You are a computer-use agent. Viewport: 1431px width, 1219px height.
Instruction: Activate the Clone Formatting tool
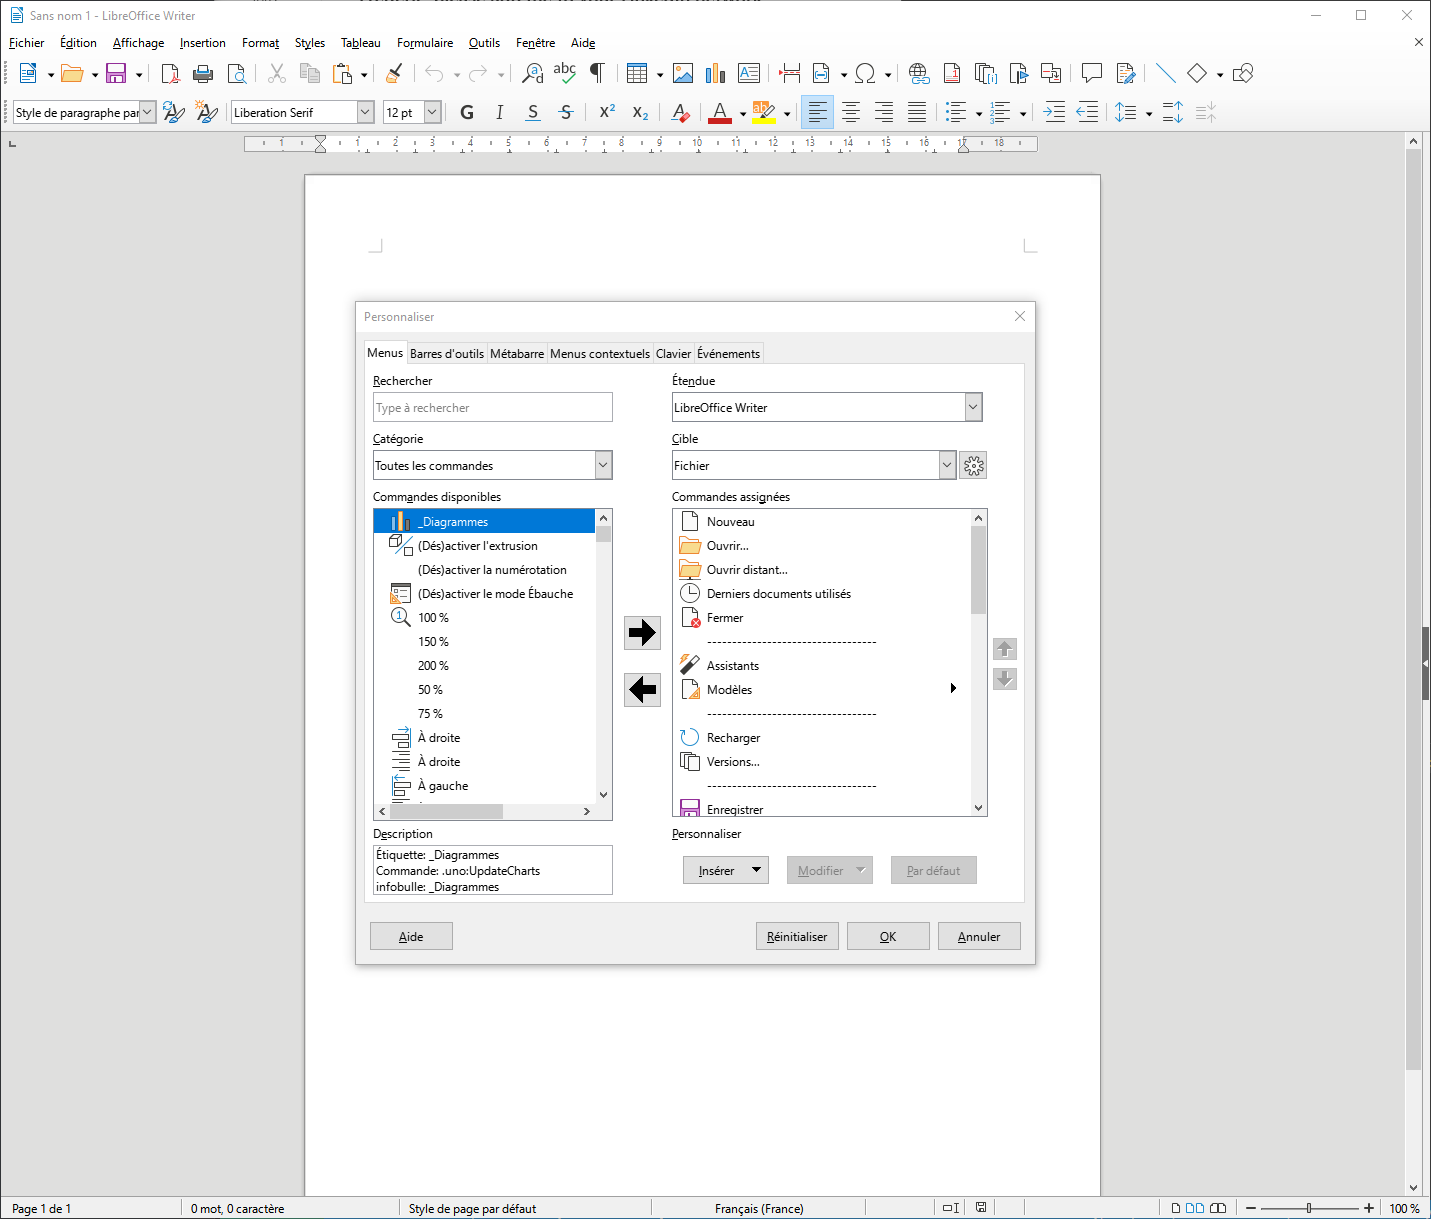point(393,73)
